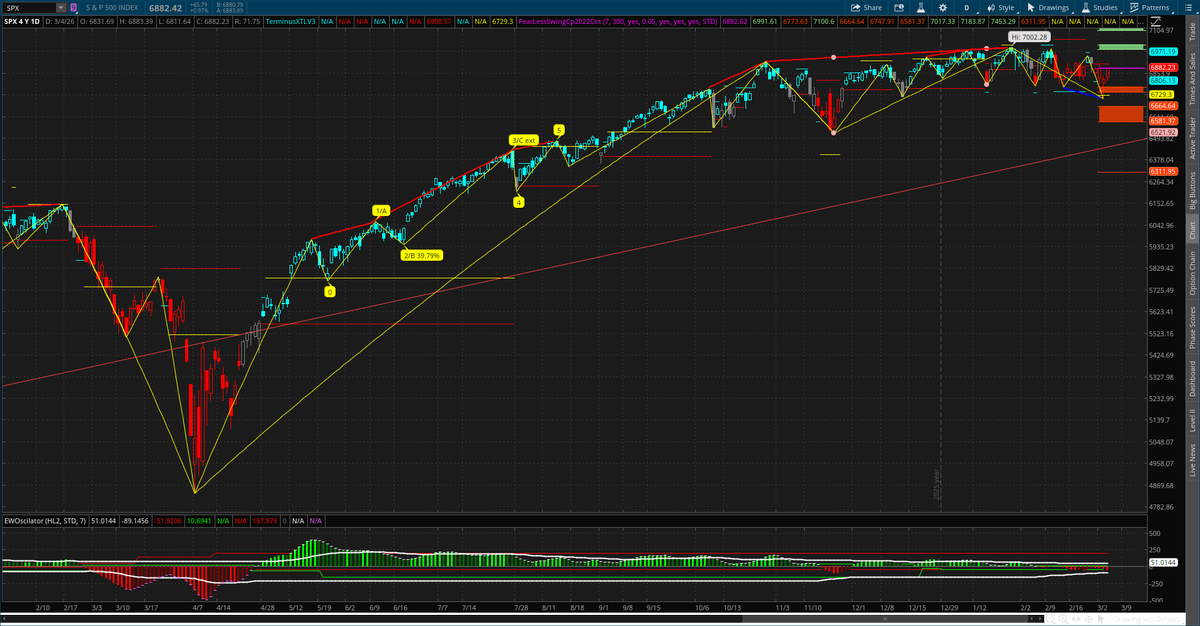This screenshot has height=626, width=1200.
Task: Expand the SPX symbol dropdown arrow
Action: point(59,7)
